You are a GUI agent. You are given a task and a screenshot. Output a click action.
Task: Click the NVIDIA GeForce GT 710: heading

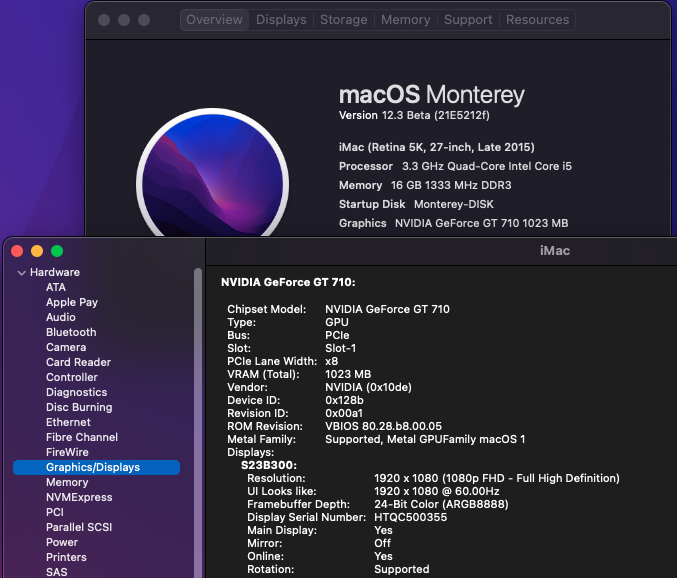(x=288, y=282)
